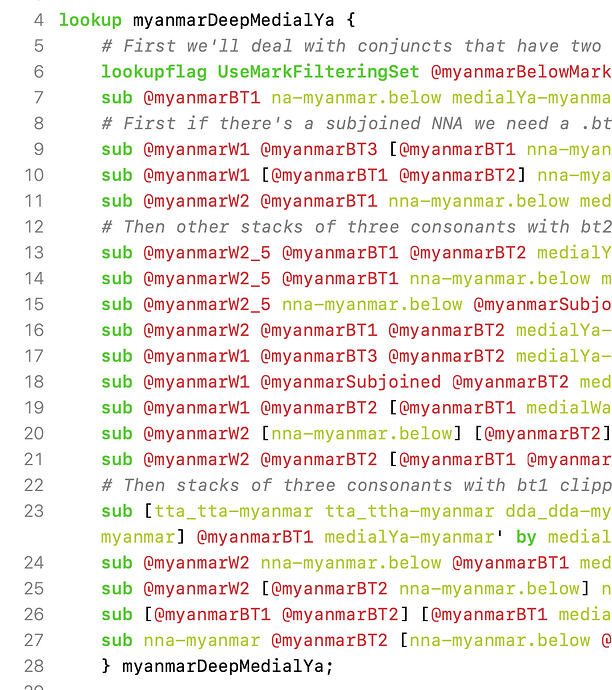This screenshot has width=612, height=690.
Task: Click 'nna-myanmar' on line 27
Action: 202,641
